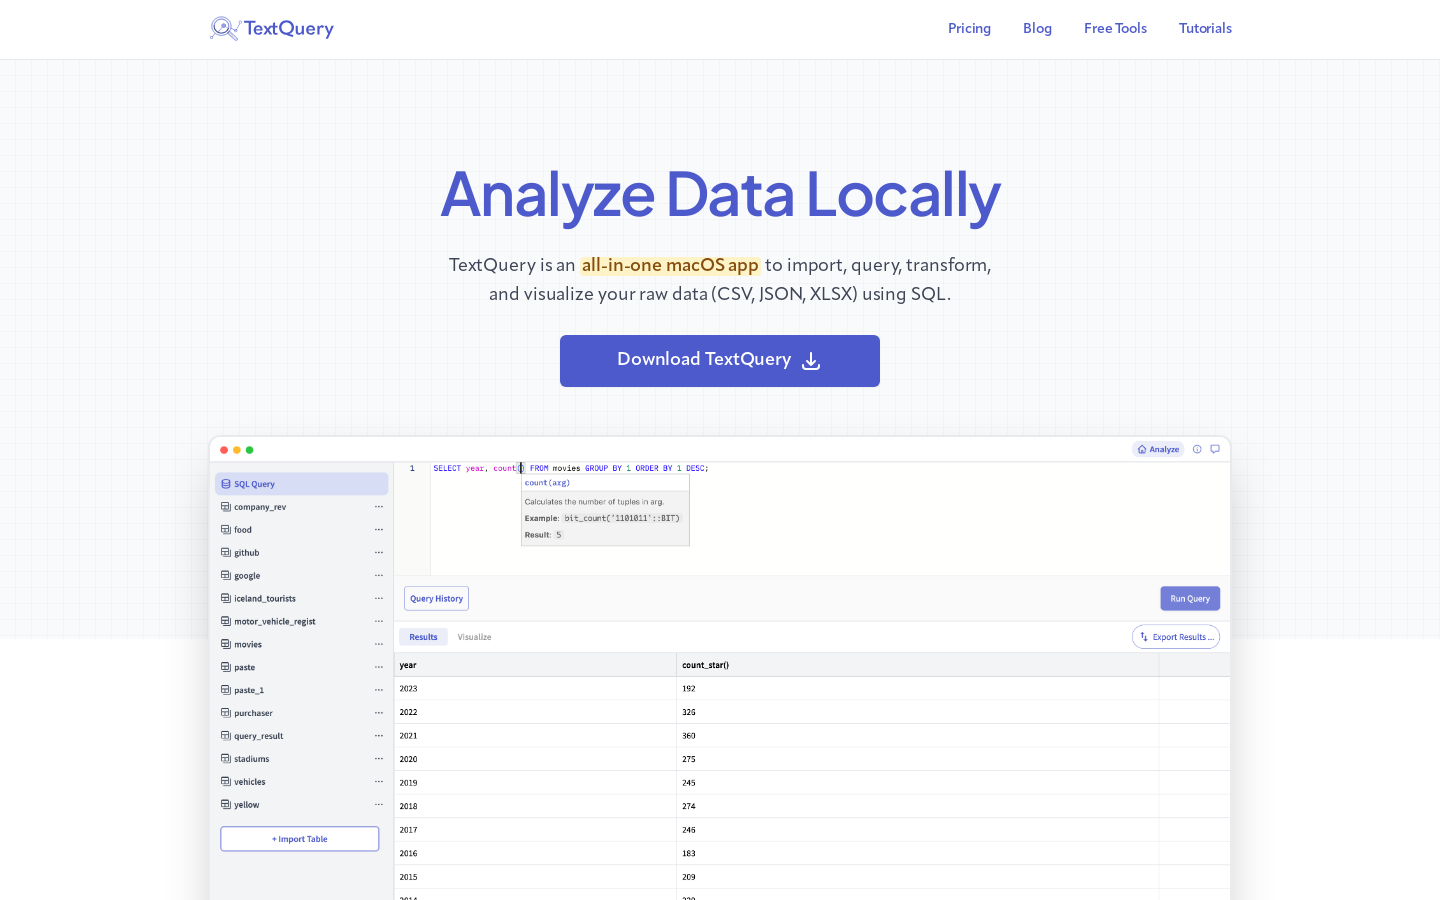Open Query History
Viewport: 1440px width, 900px height.
(x=436, y=598)
